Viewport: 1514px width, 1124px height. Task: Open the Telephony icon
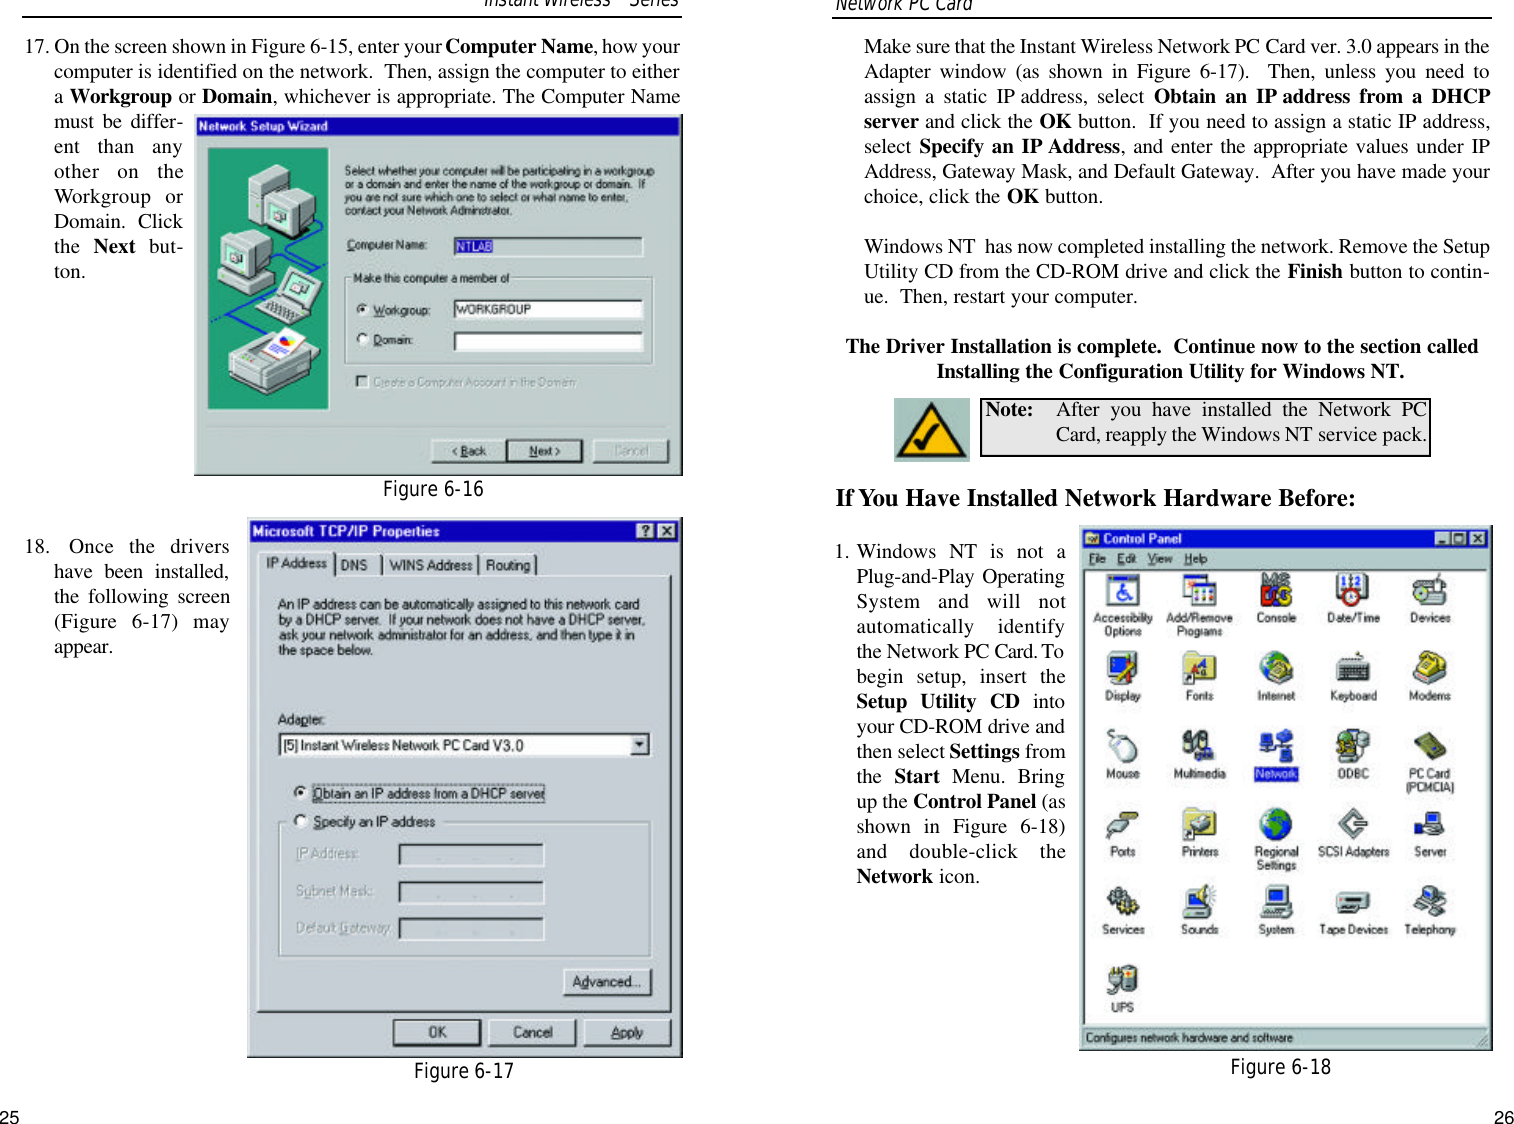1429,911
